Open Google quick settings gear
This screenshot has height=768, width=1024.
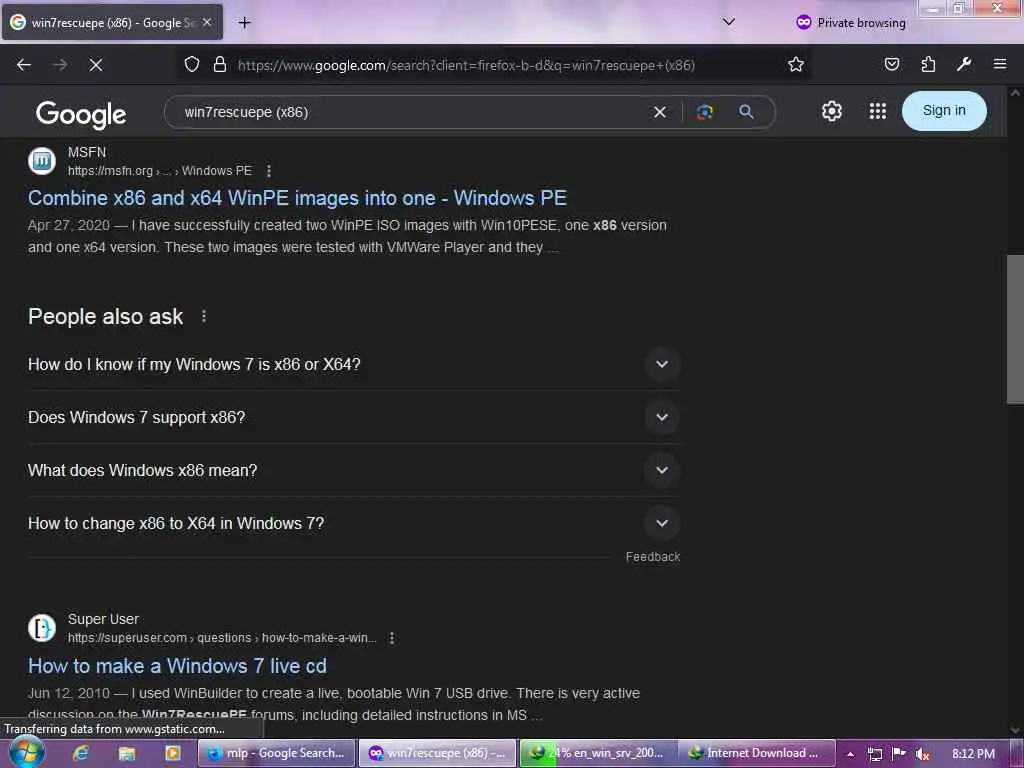[x=831, y=111]
